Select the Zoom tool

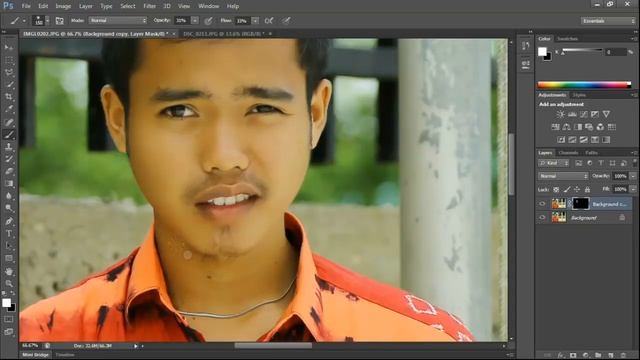9,283
